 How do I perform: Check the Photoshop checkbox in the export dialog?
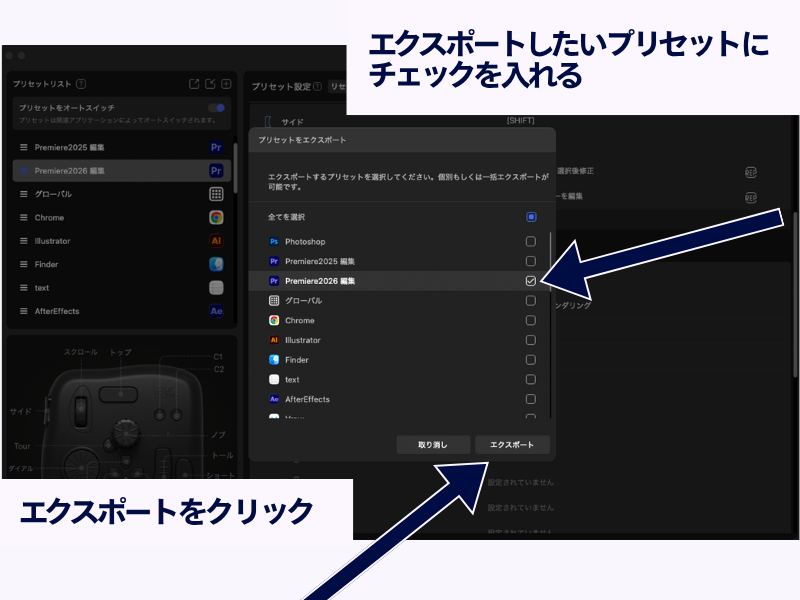[531, 242]
